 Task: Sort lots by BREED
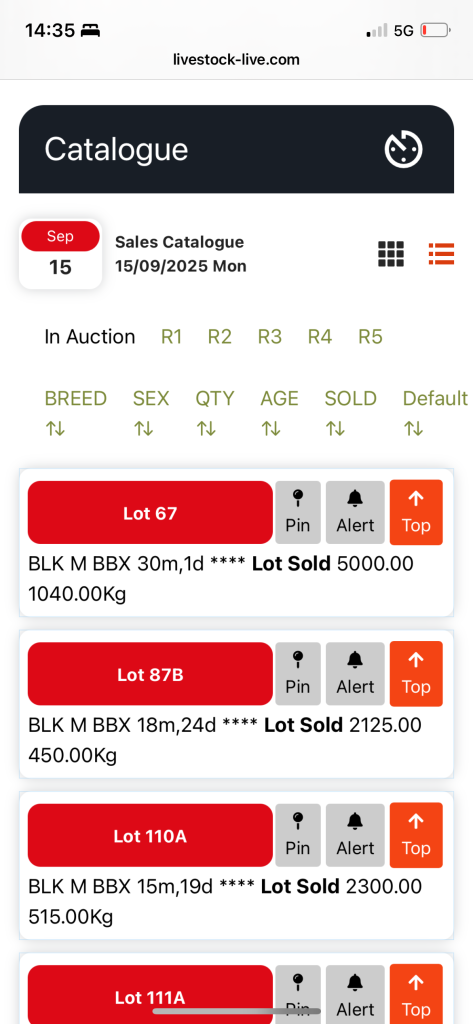click(x=76, y=412)
